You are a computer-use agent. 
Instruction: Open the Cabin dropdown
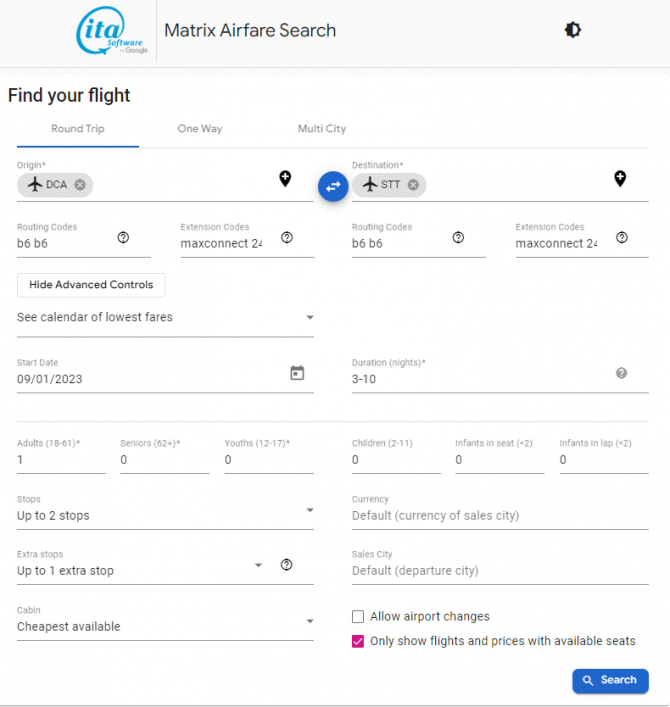click(x=165, y=626)
